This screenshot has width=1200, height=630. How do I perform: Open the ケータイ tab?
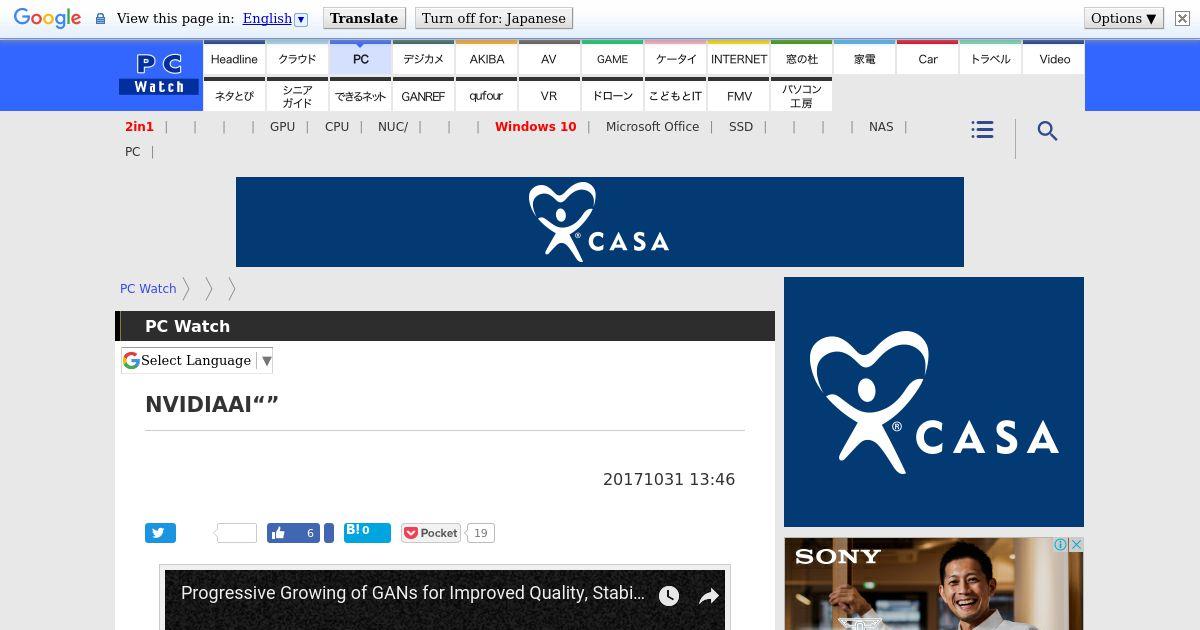point(676,58)
